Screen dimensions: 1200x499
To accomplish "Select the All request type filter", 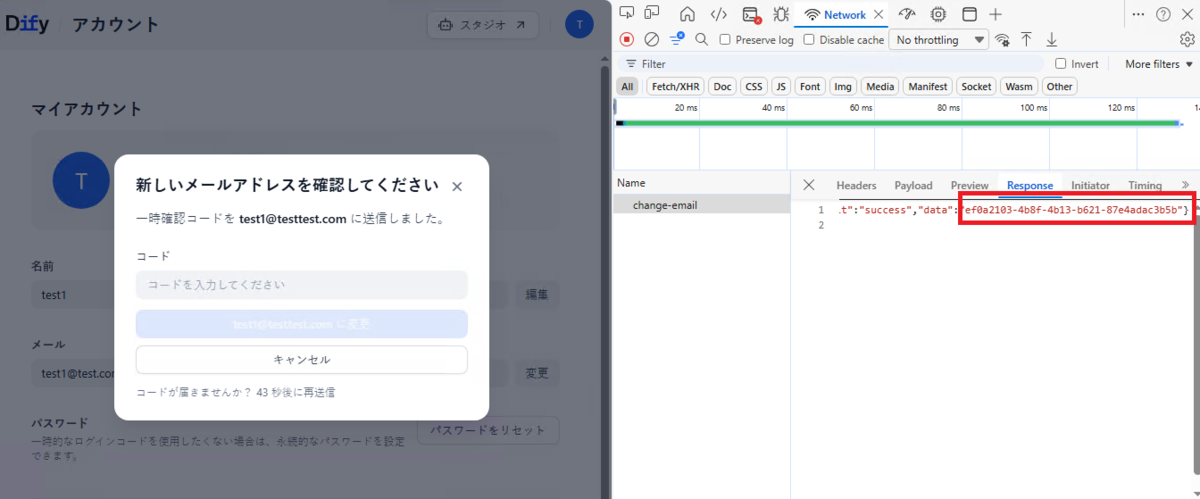I will coord(627,87).
